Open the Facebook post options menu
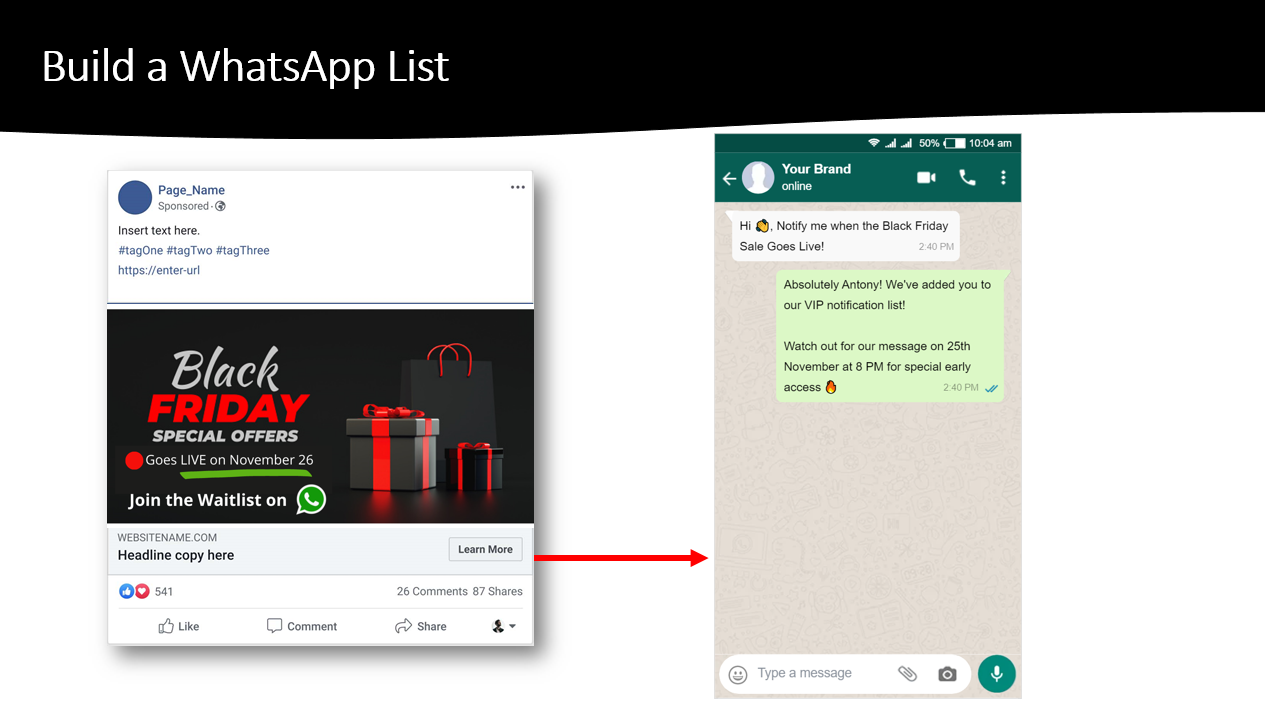 (x=517, y=186)
